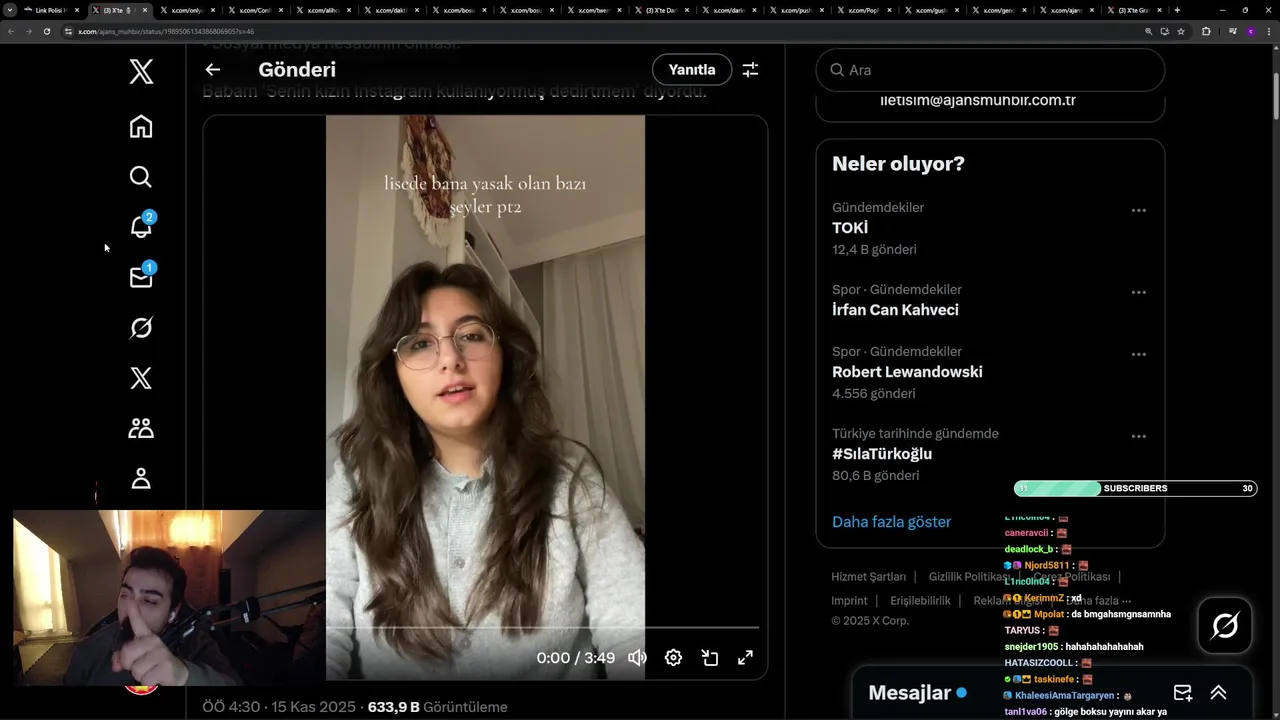Click the '12,4 B gönderi' count
This screenshot has width=1280, height=720.
coord(874,250)
